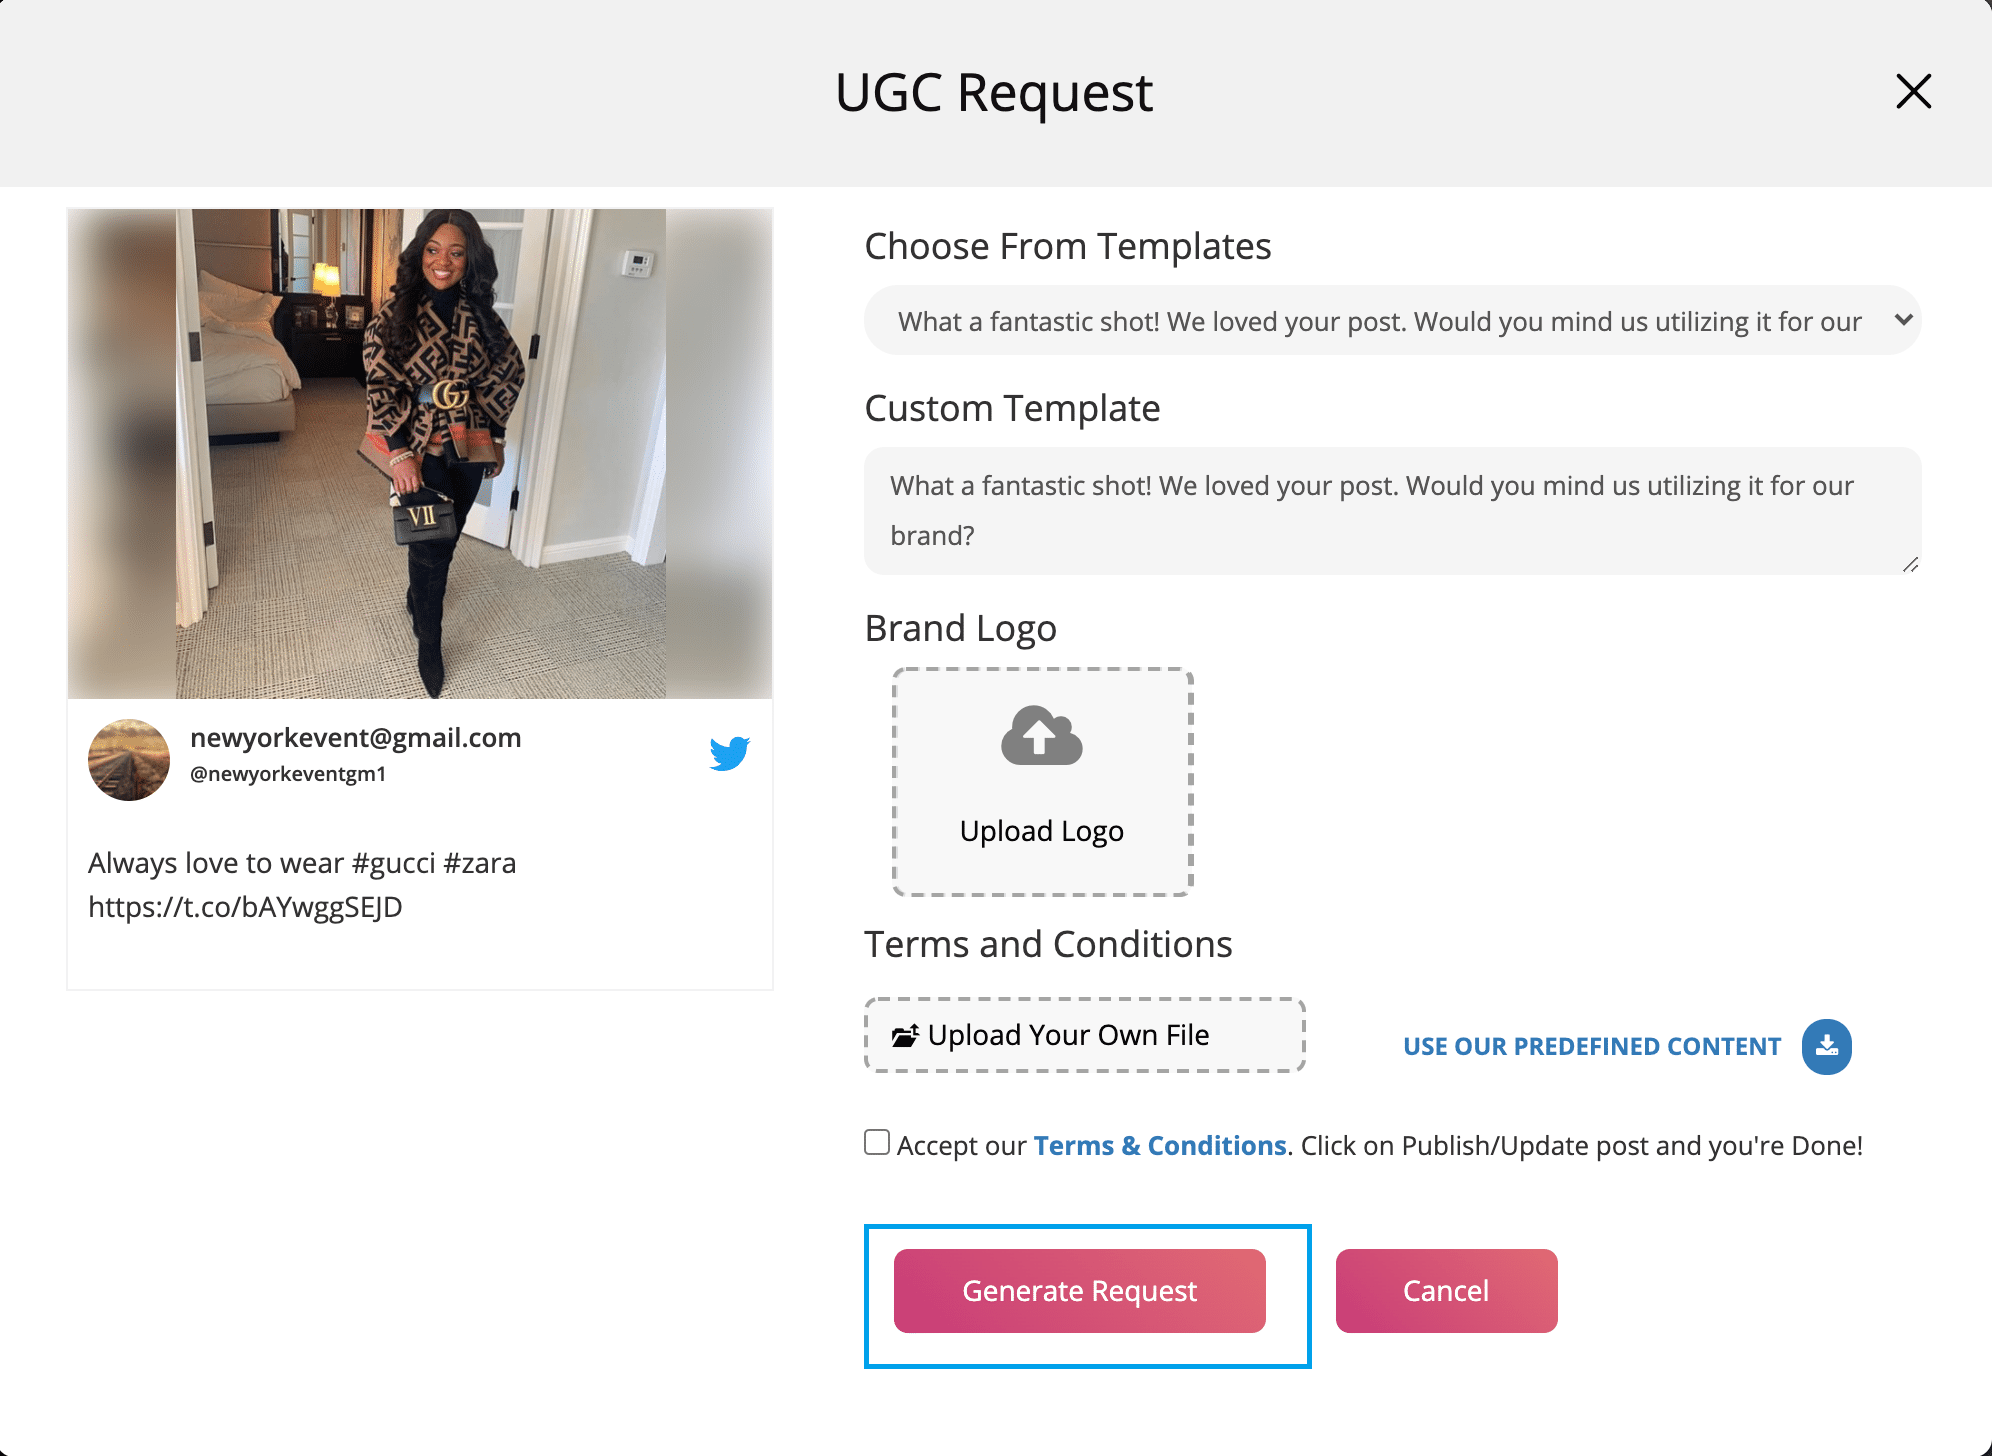Click the blue predefined content download icon
Image resolution: width=1992 pixels, height=1456 pixels.
point(1826,1047)
